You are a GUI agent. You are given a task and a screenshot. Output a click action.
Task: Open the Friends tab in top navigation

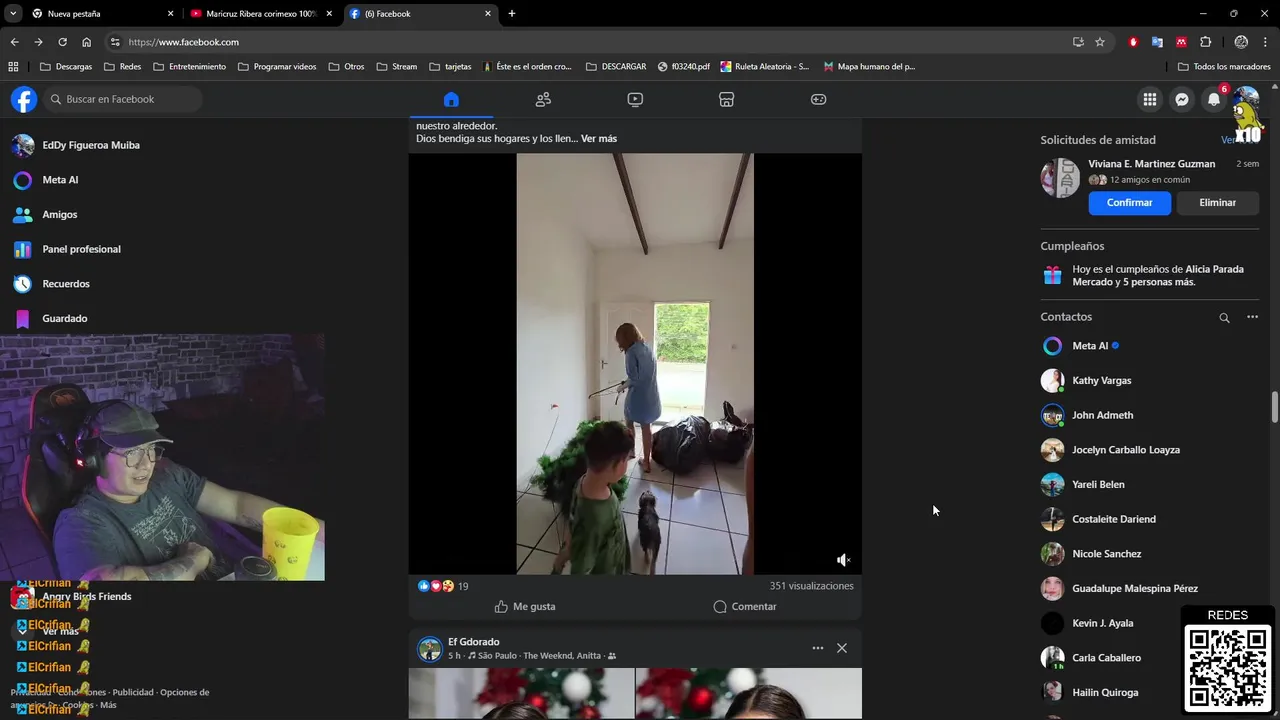[543, 99]
